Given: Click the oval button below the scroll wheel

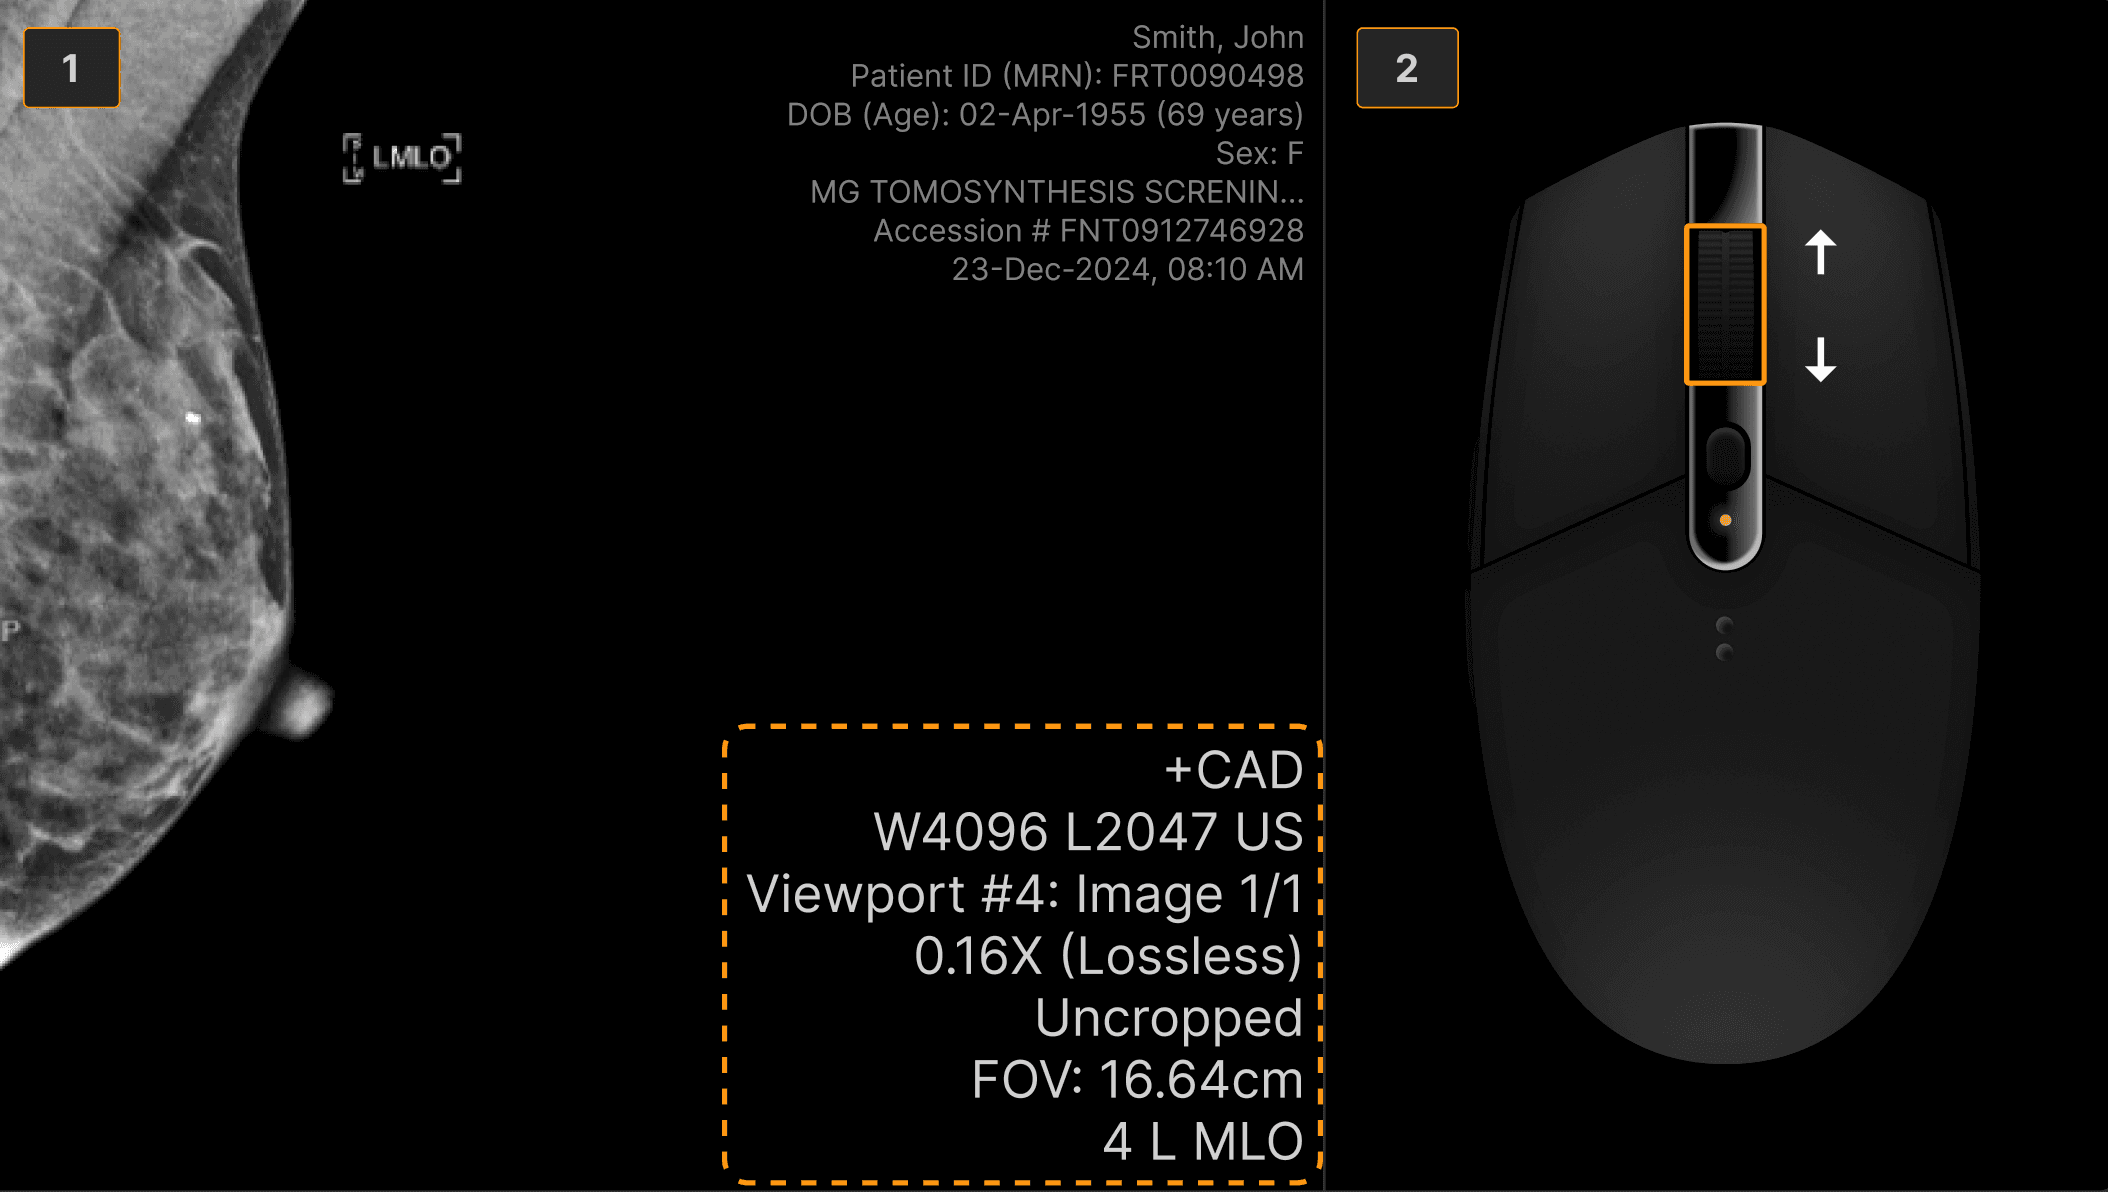Looking at the screenshot, I should click(x=1726, y=457).
